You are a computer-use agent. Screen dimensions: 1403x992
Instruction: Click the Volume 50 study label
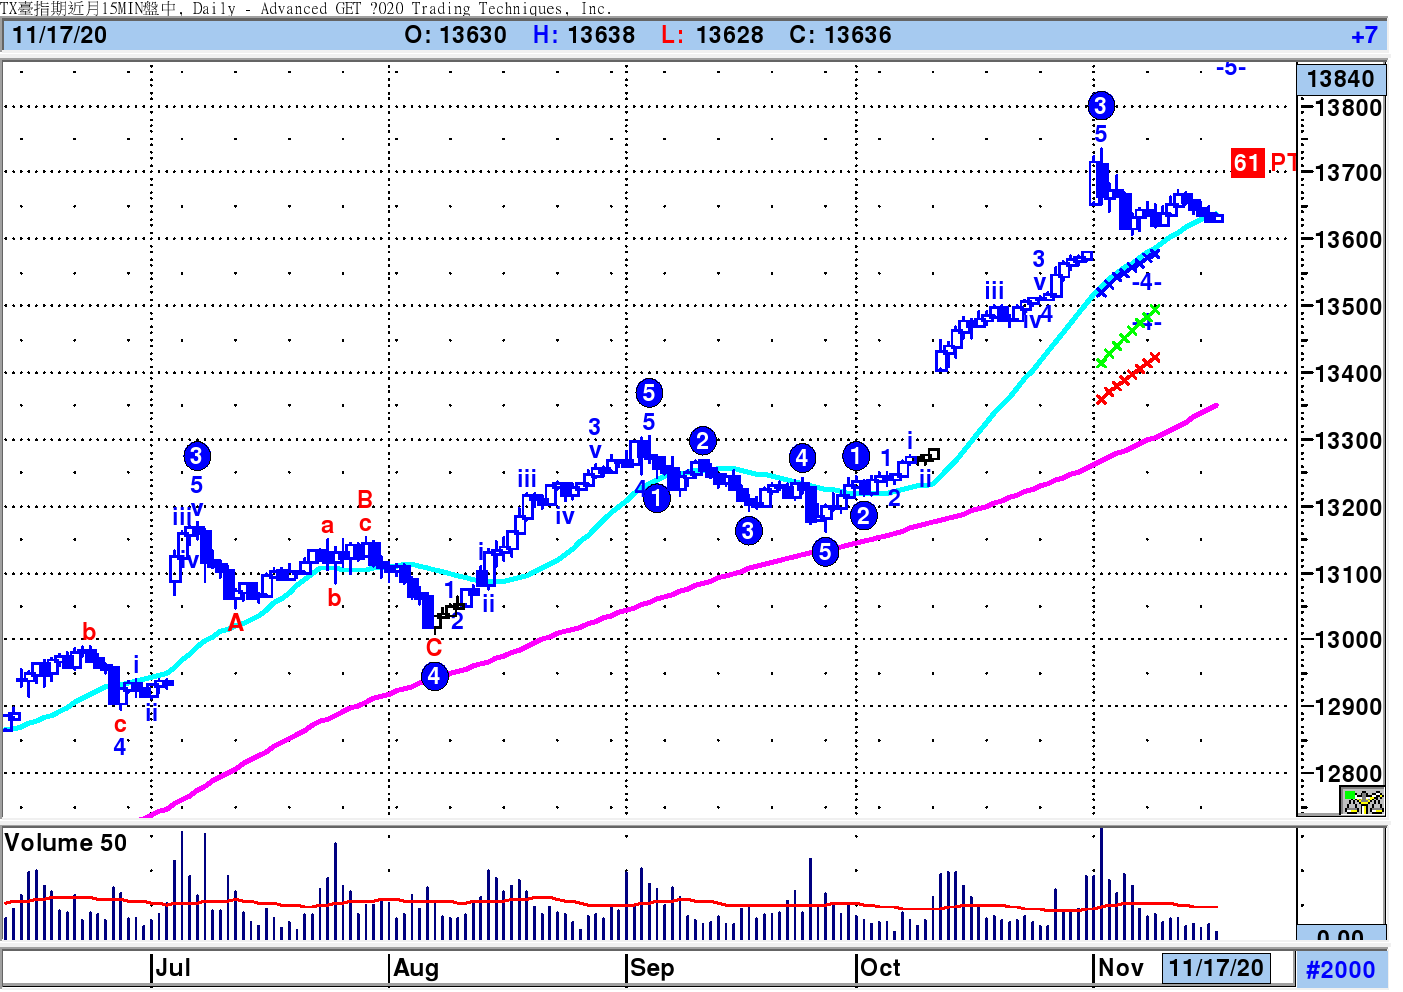coord(66,843)
